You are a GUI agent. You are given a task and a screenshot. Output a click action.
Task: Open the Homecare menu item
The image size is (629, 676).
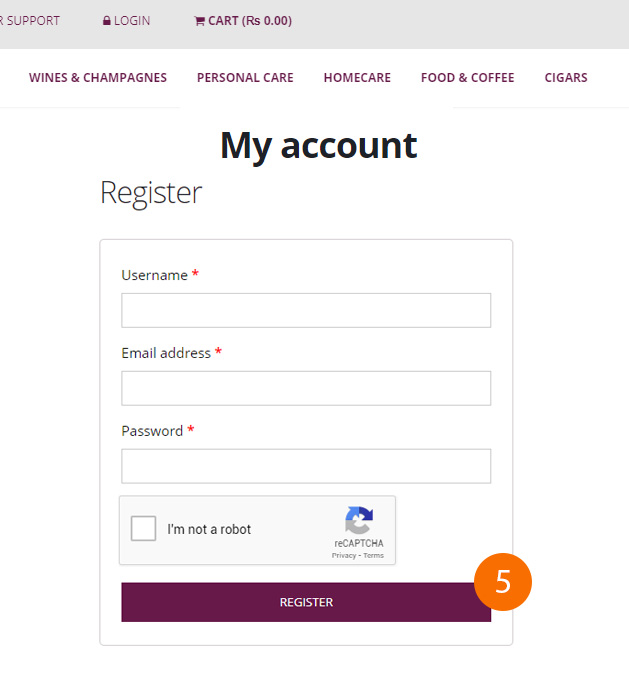pyautogui.click(x=357, y=78)
